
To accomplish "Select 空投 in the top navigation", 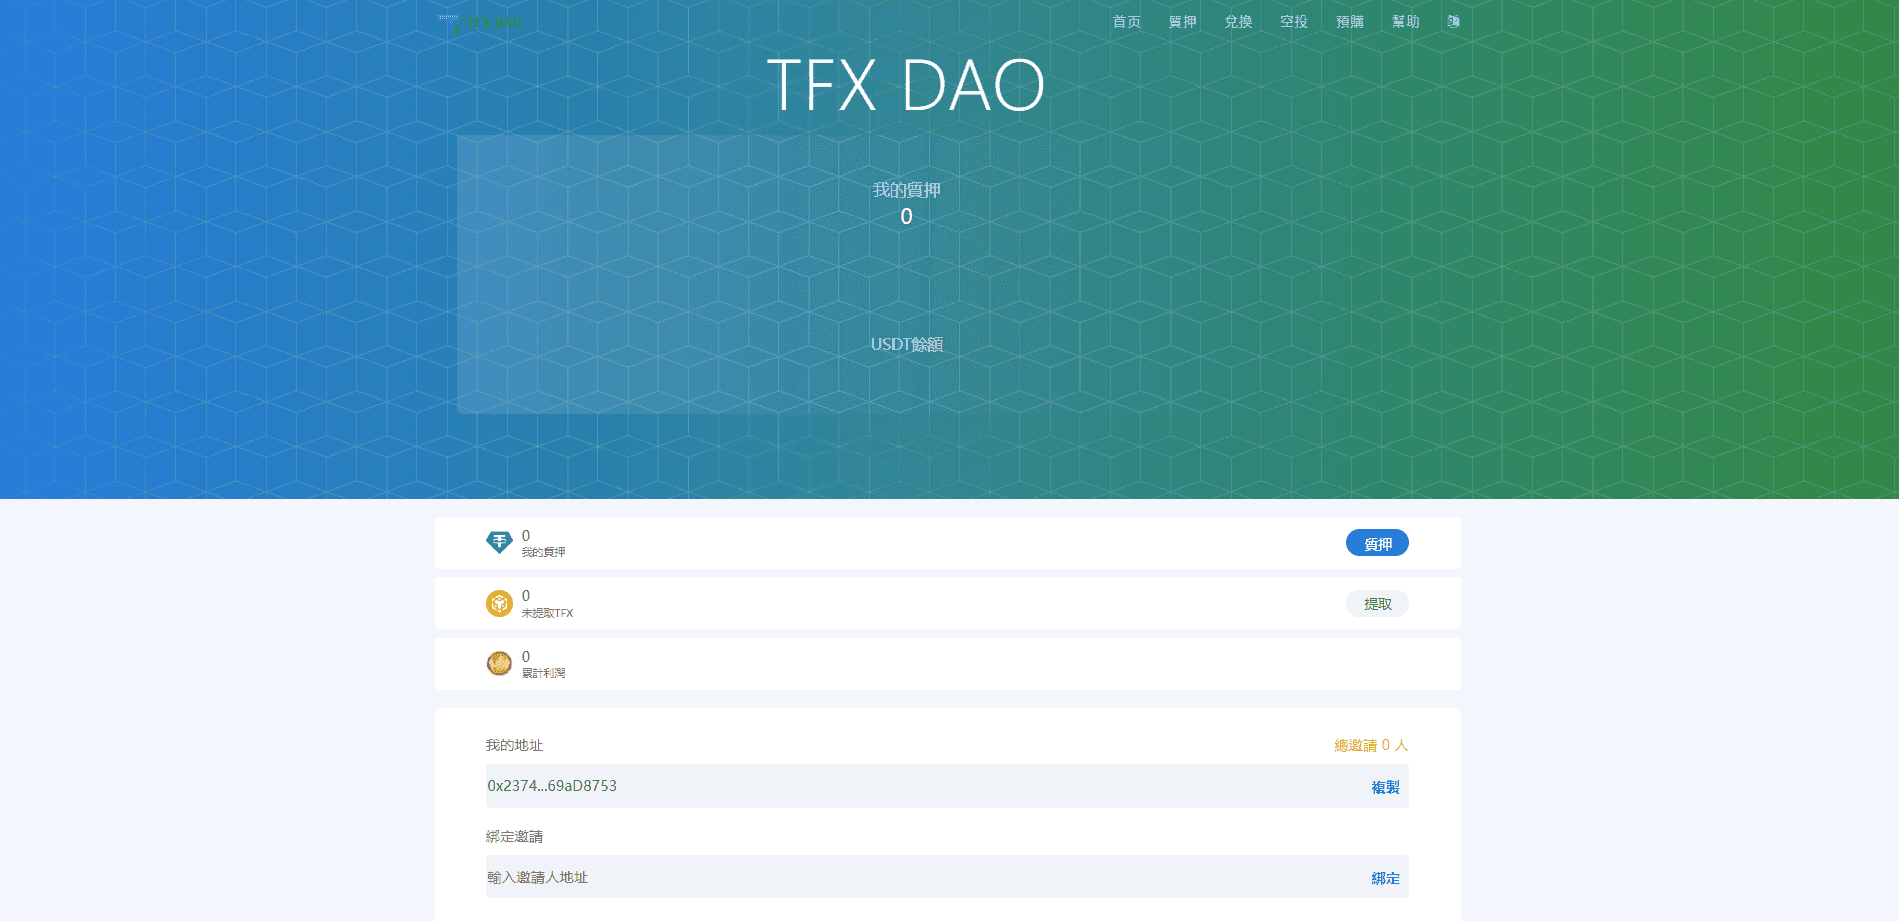I will coord(1294,22).
